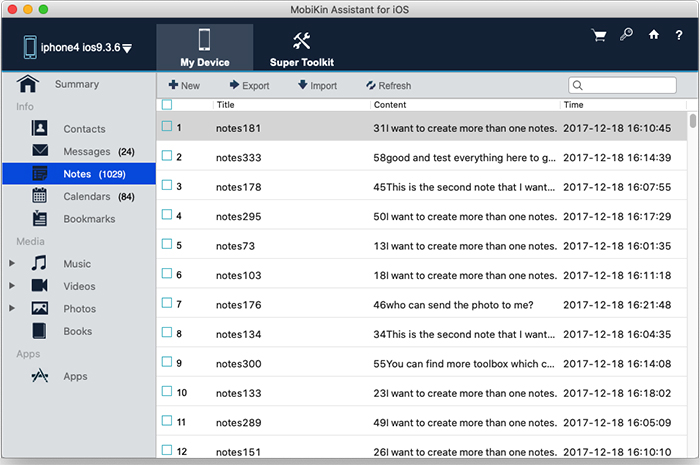Click the Music note icon
The height and width of the screenshot is (465, 700).
point(39,263)
